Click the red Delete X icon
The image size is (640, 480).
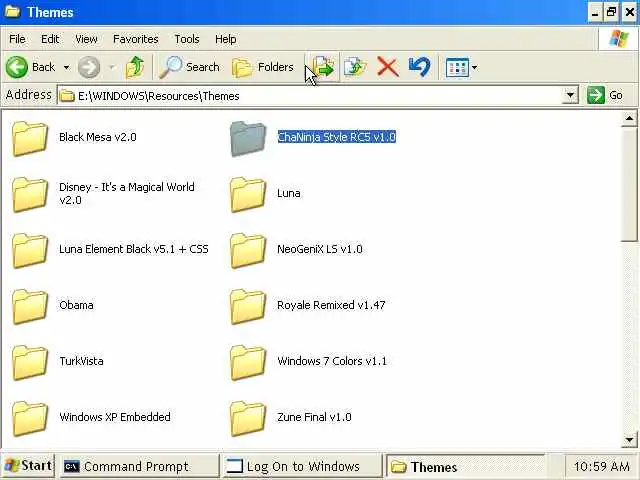point(387,67)
